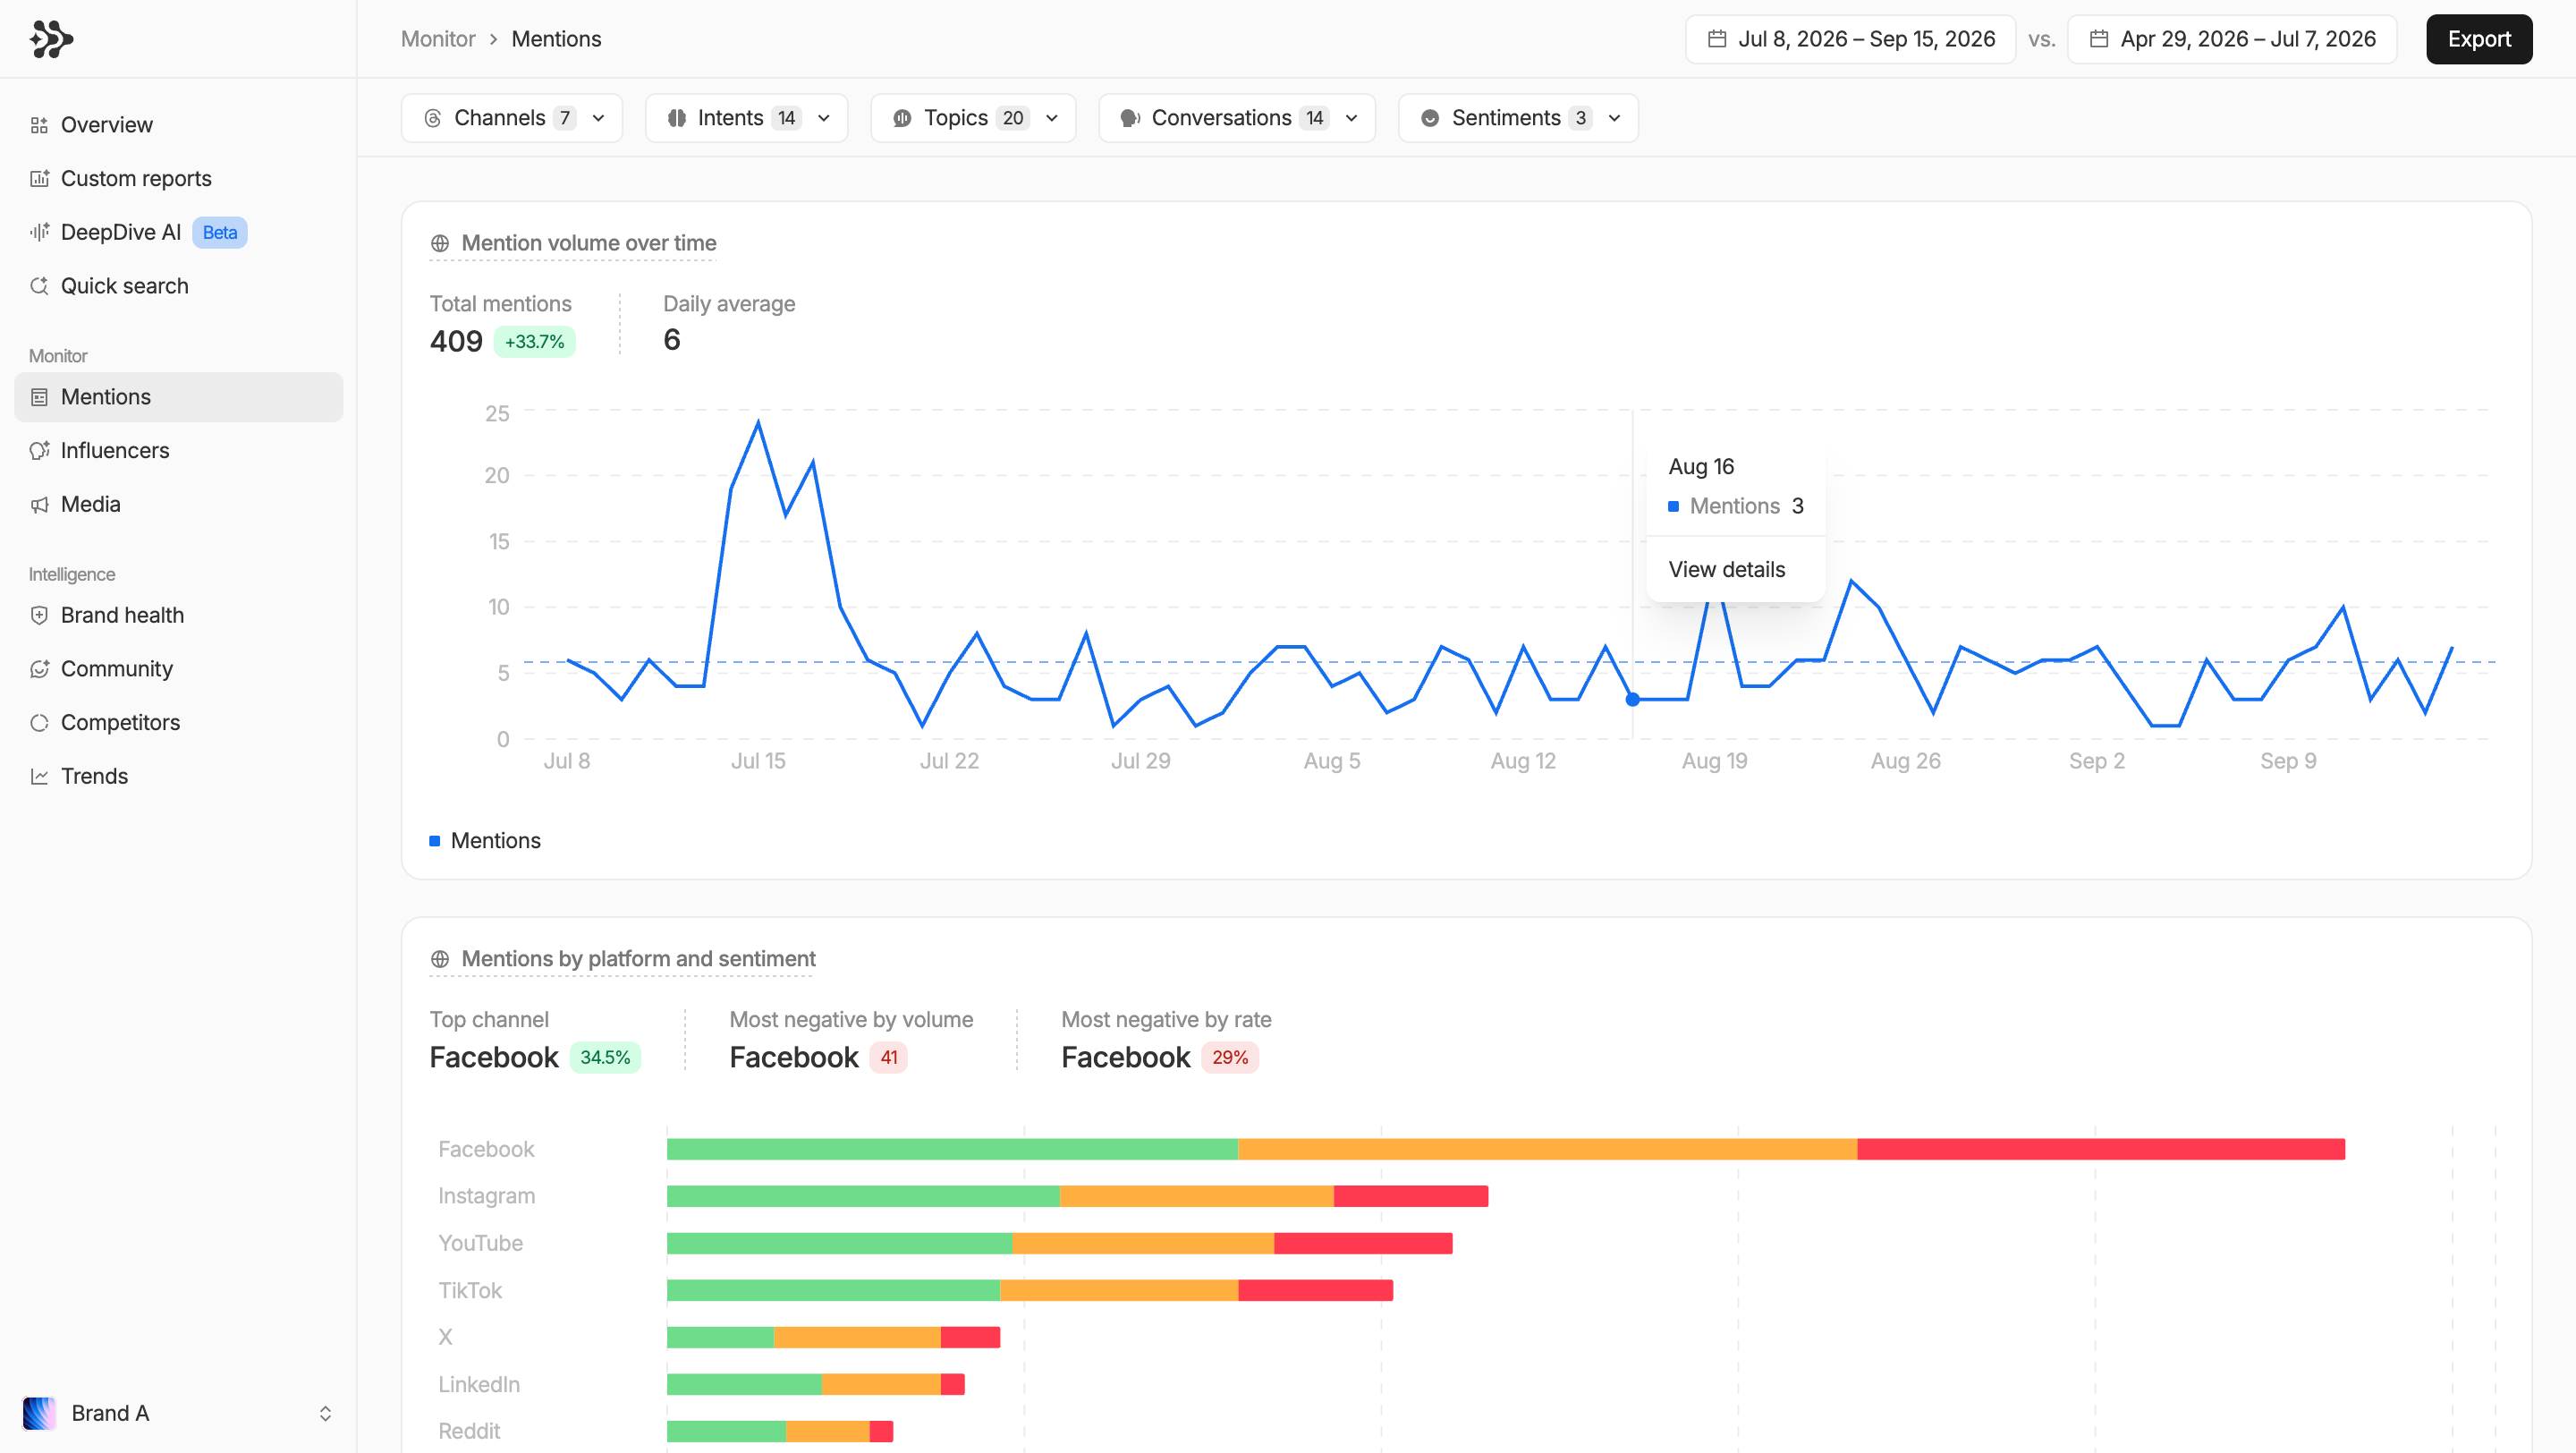Open the Brand health page

(x=179, y=615)
